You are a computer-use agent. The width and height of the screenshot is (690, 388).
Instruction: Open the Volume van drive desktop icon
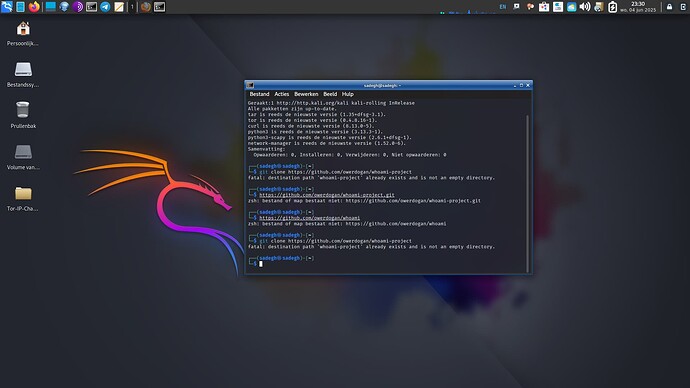23,157
